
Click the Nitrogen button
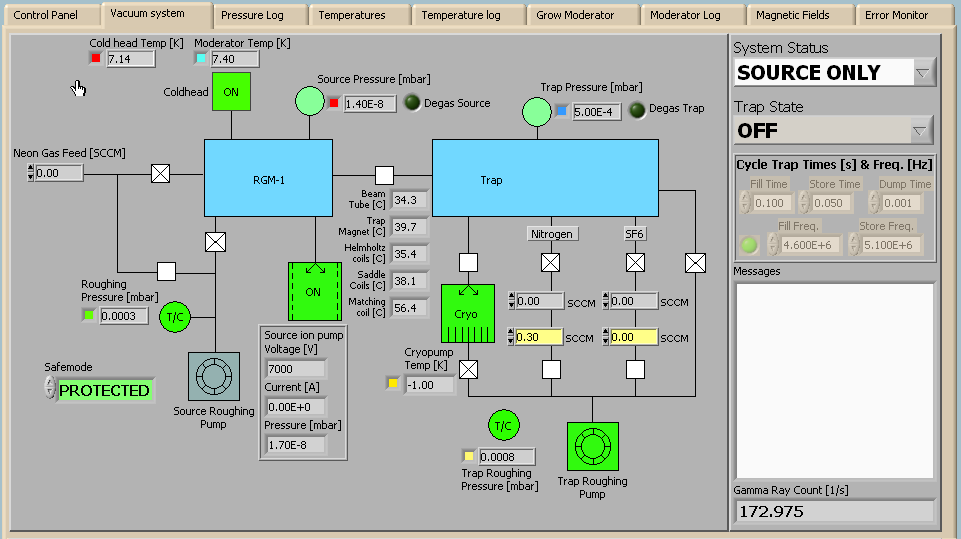552,233
